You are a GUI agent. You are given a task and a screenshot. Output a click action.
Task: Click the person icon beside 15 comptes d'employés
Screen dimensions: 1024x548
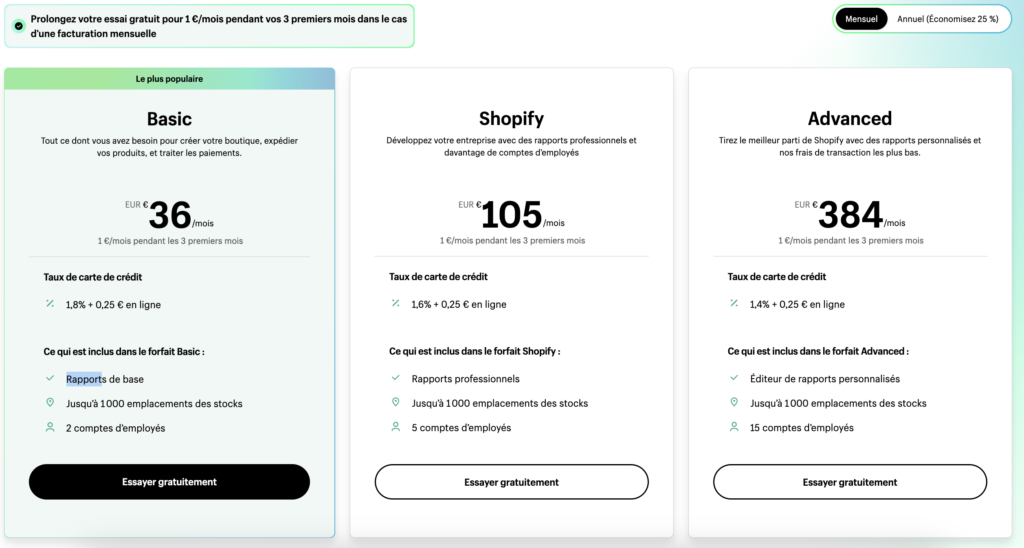pos(734,427)
